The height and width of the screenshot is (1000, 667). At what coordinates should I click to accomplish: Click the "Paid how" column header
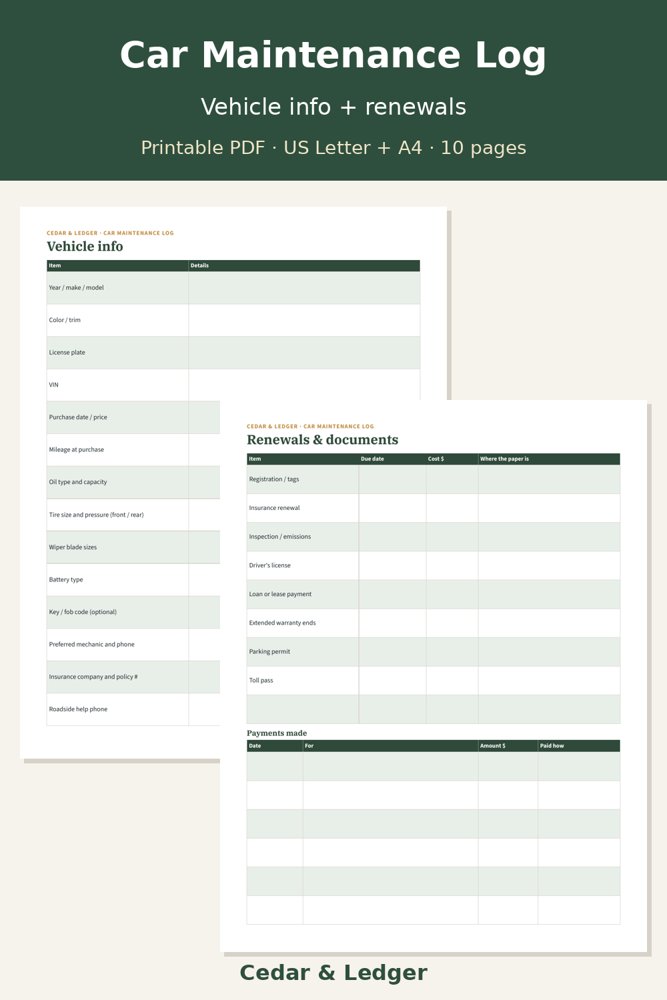click(552, 746)
